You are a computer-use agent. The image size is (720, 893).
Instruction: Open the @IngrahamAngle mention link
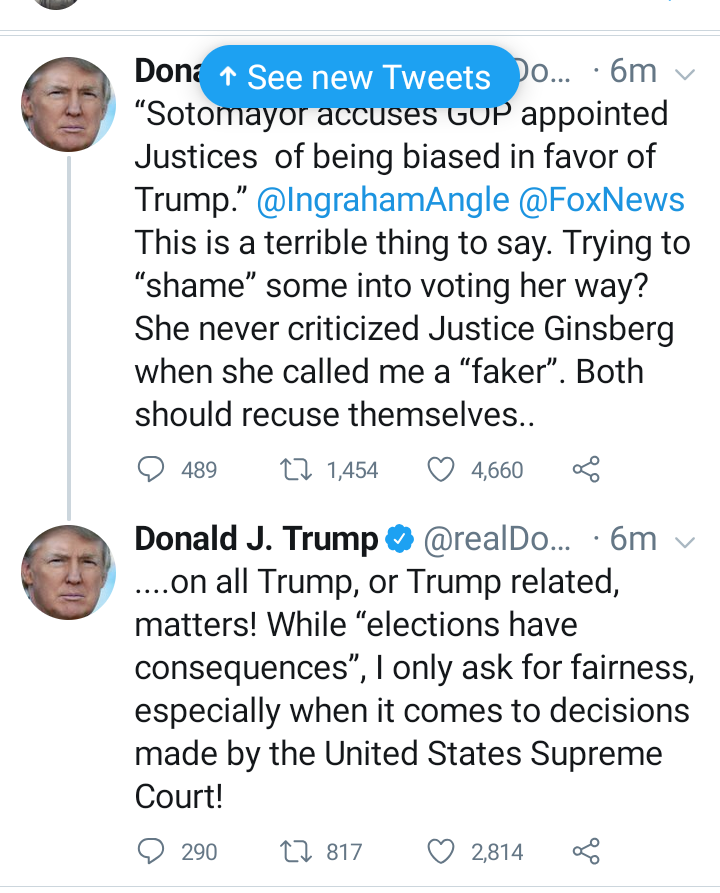pos(382,200)
